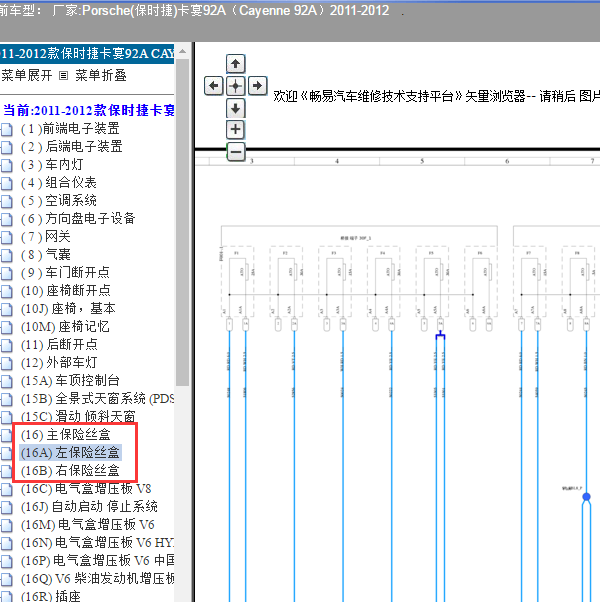Open (15C)滑动 倾斜天窗
This screenshot has width=600, height=602.
(x=78, y=417)
